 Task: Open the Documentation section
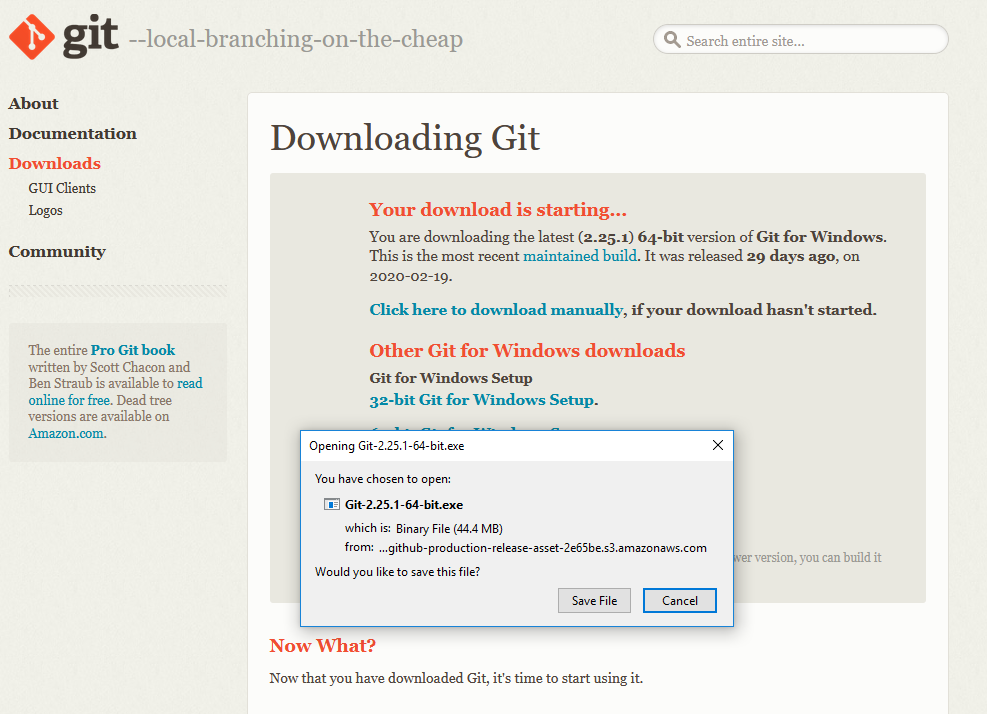click(72, 133)
